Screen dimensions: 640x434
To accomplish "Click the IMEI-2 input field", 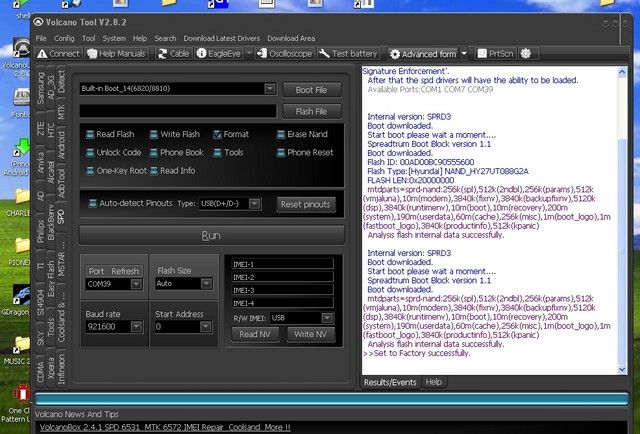I will [x=282, y=277].
